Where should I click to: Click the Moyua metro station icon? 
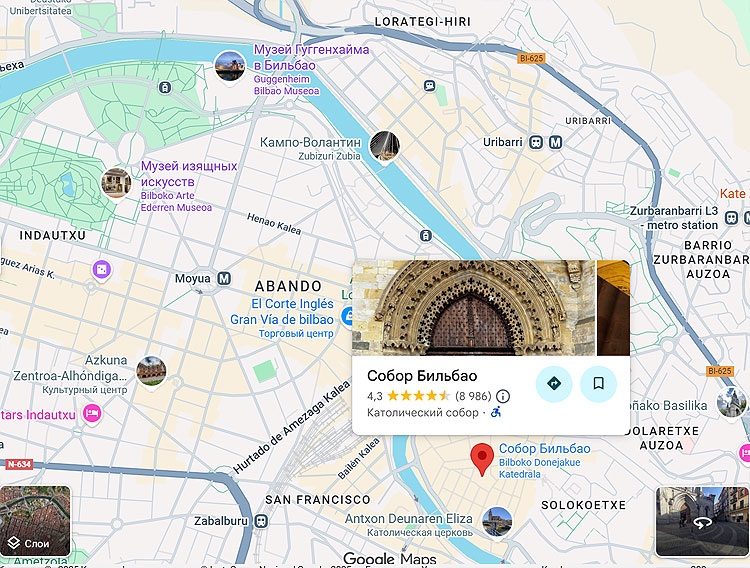[224, 278]
